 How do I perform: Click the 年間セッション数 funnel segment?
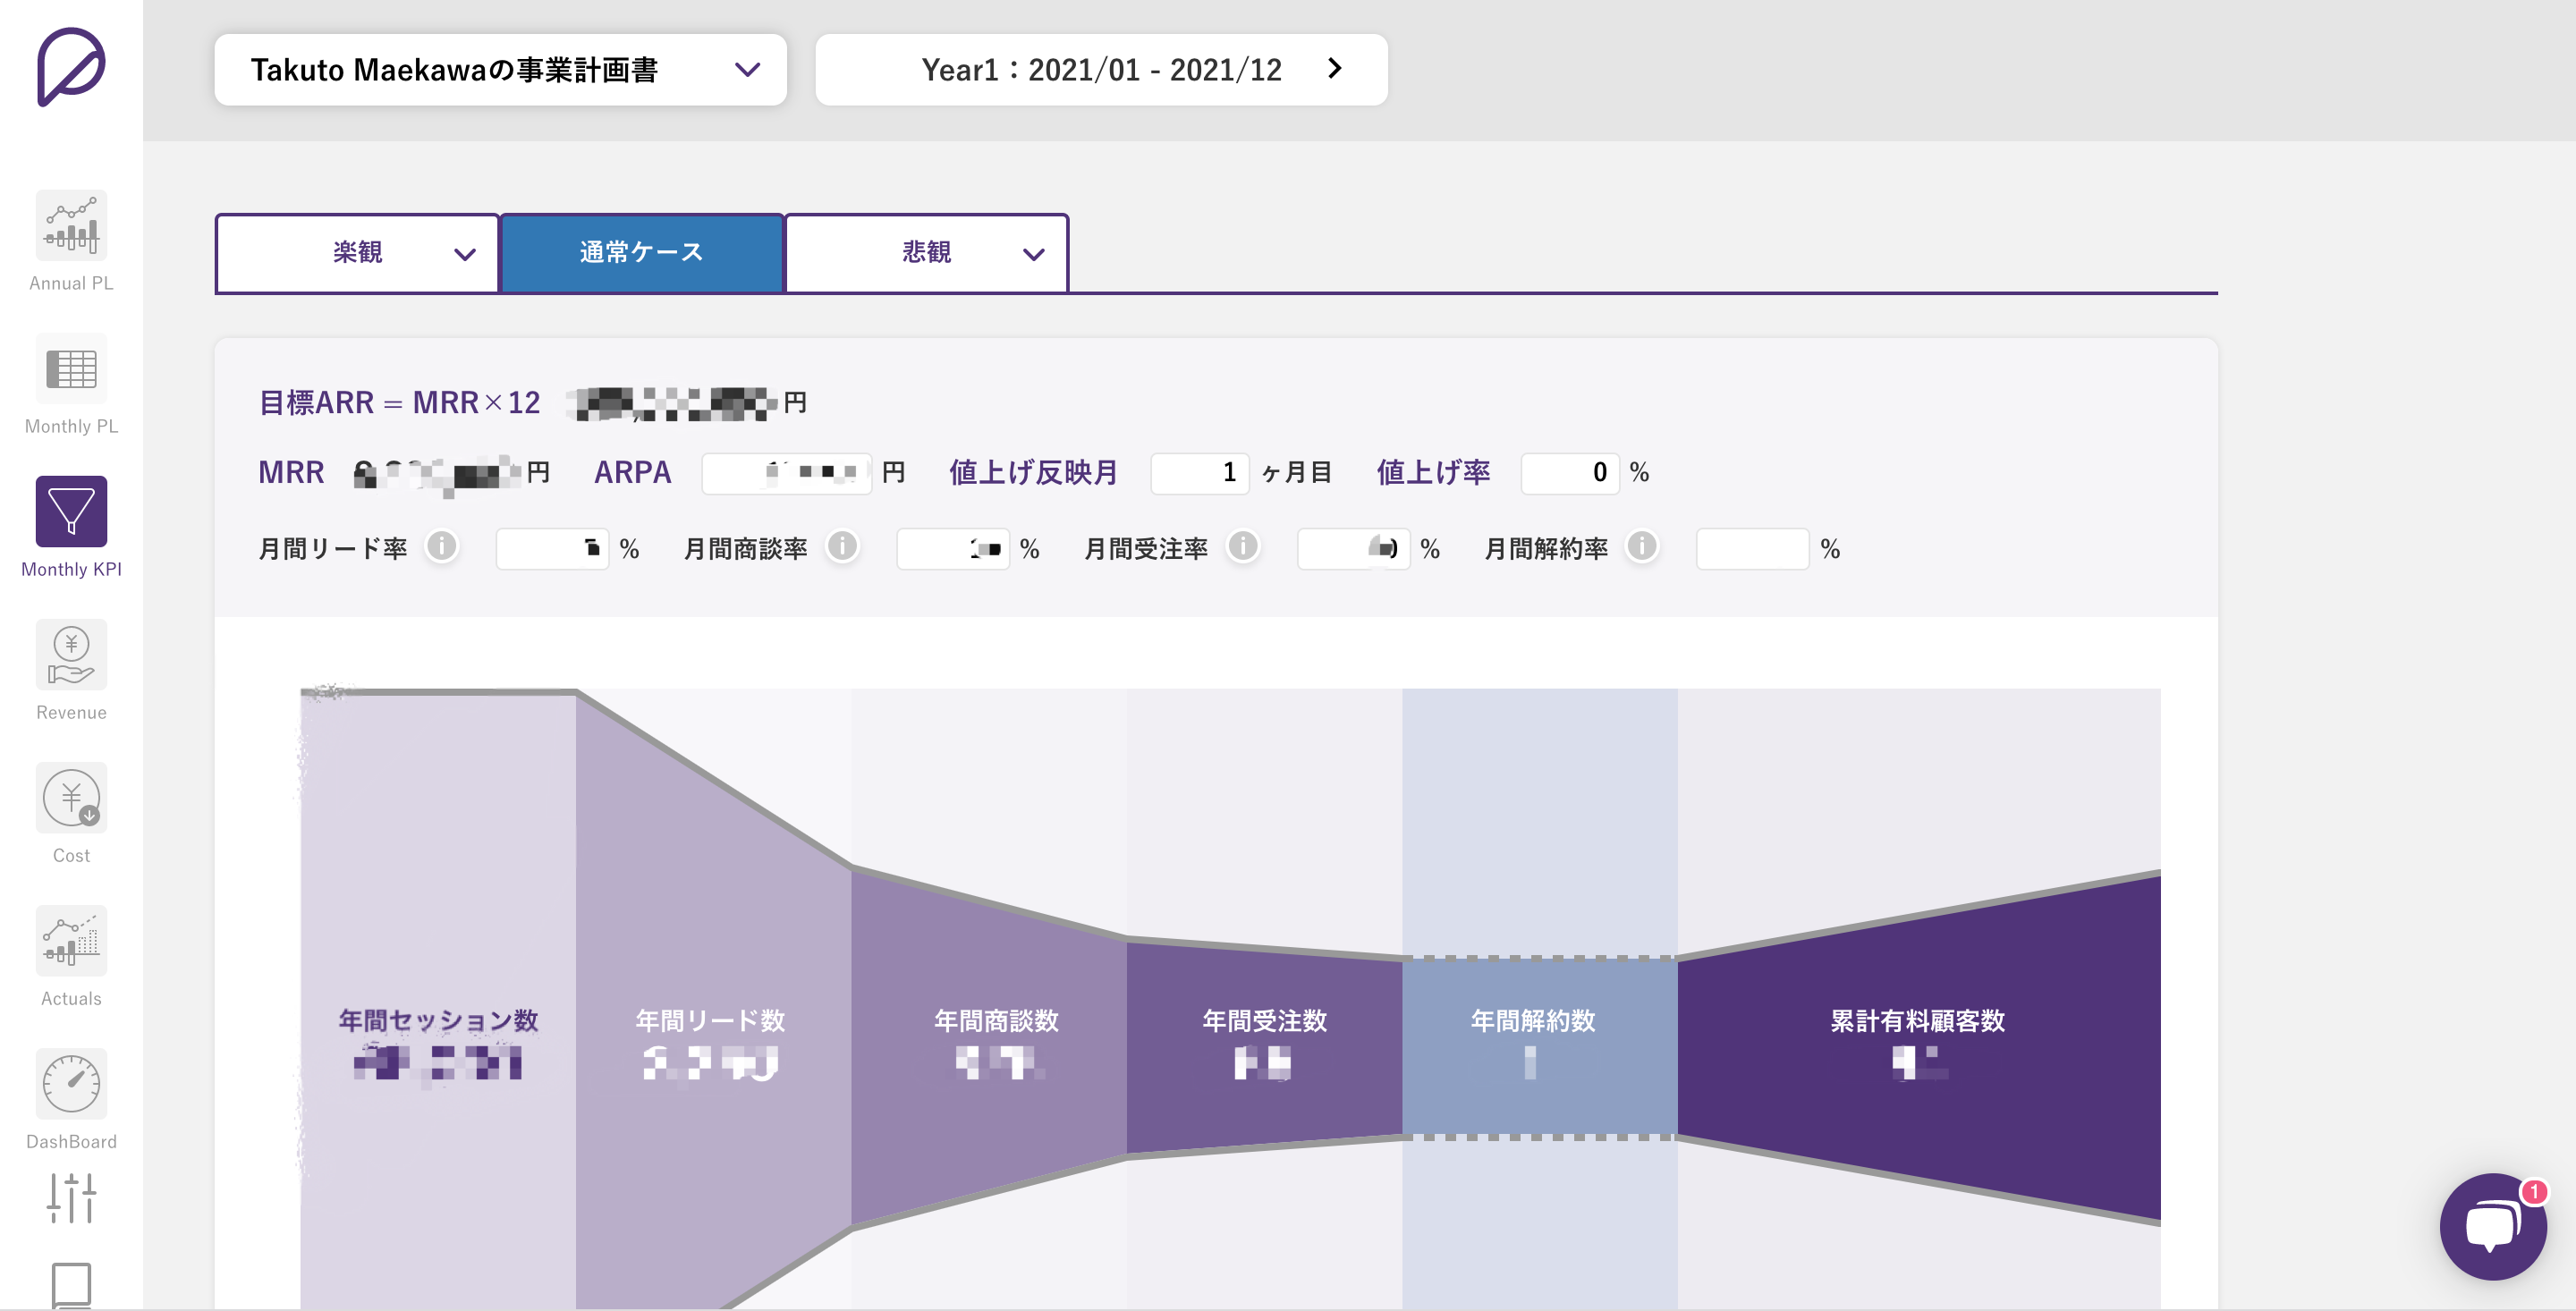click(438, 1000)
